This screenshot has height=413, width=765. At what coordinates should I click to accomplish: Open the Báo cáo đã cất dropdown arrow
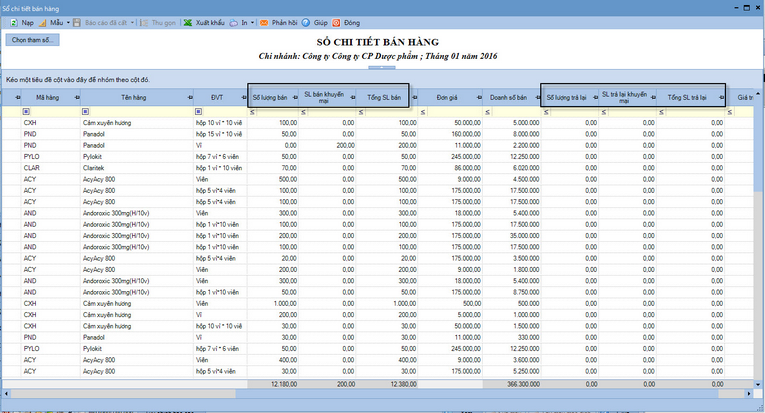132,23
